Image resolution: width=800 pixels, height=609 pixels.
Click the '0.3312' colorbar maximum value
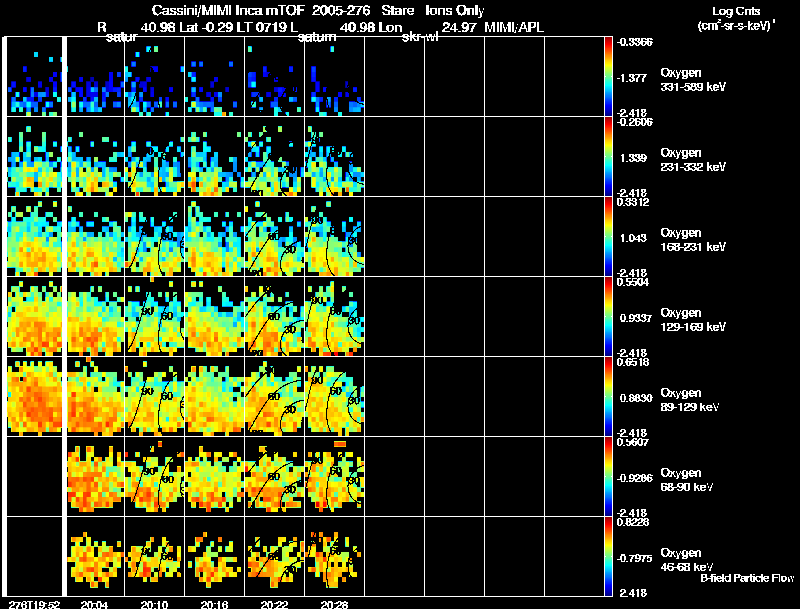tap(633, 202)
